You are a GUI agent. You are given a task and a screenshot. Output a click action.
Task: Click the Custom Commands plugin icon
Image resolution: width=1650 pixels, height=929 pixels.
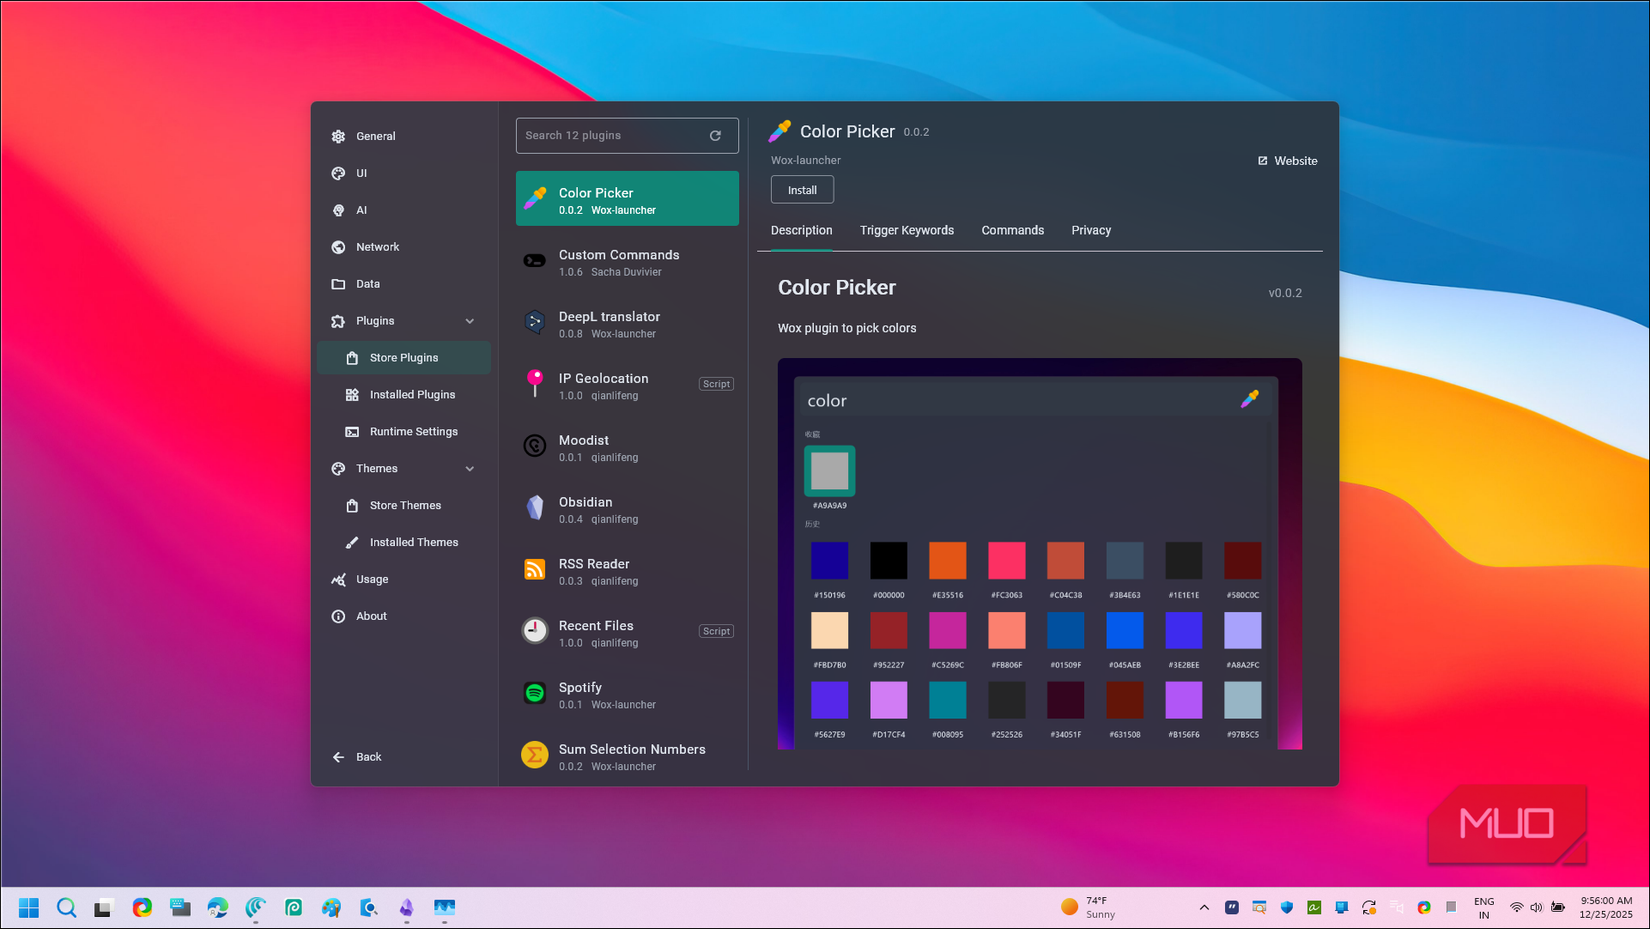click(534, 261)
